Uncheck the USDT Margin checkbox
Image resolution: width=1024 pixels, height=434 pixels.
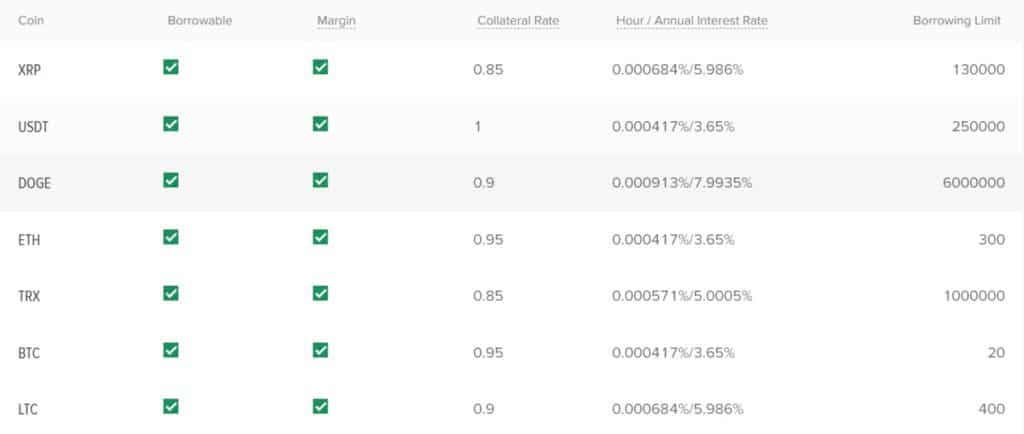(320, 124)
